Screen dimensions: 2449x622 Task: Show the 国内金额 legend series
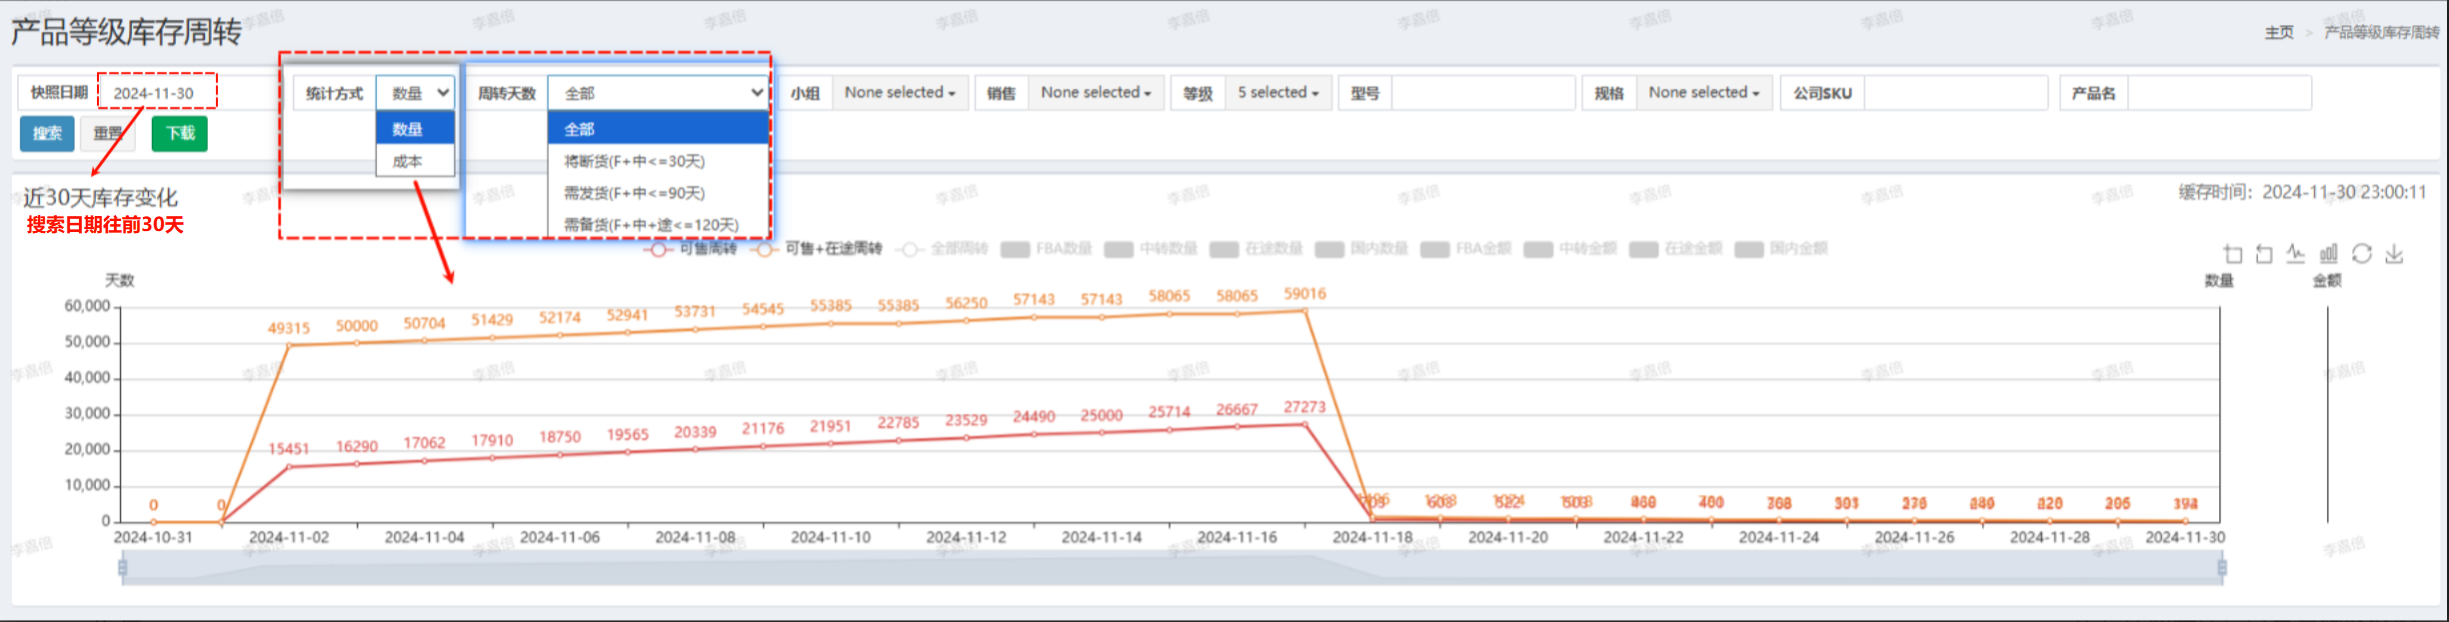click(x=1781, y=248)
